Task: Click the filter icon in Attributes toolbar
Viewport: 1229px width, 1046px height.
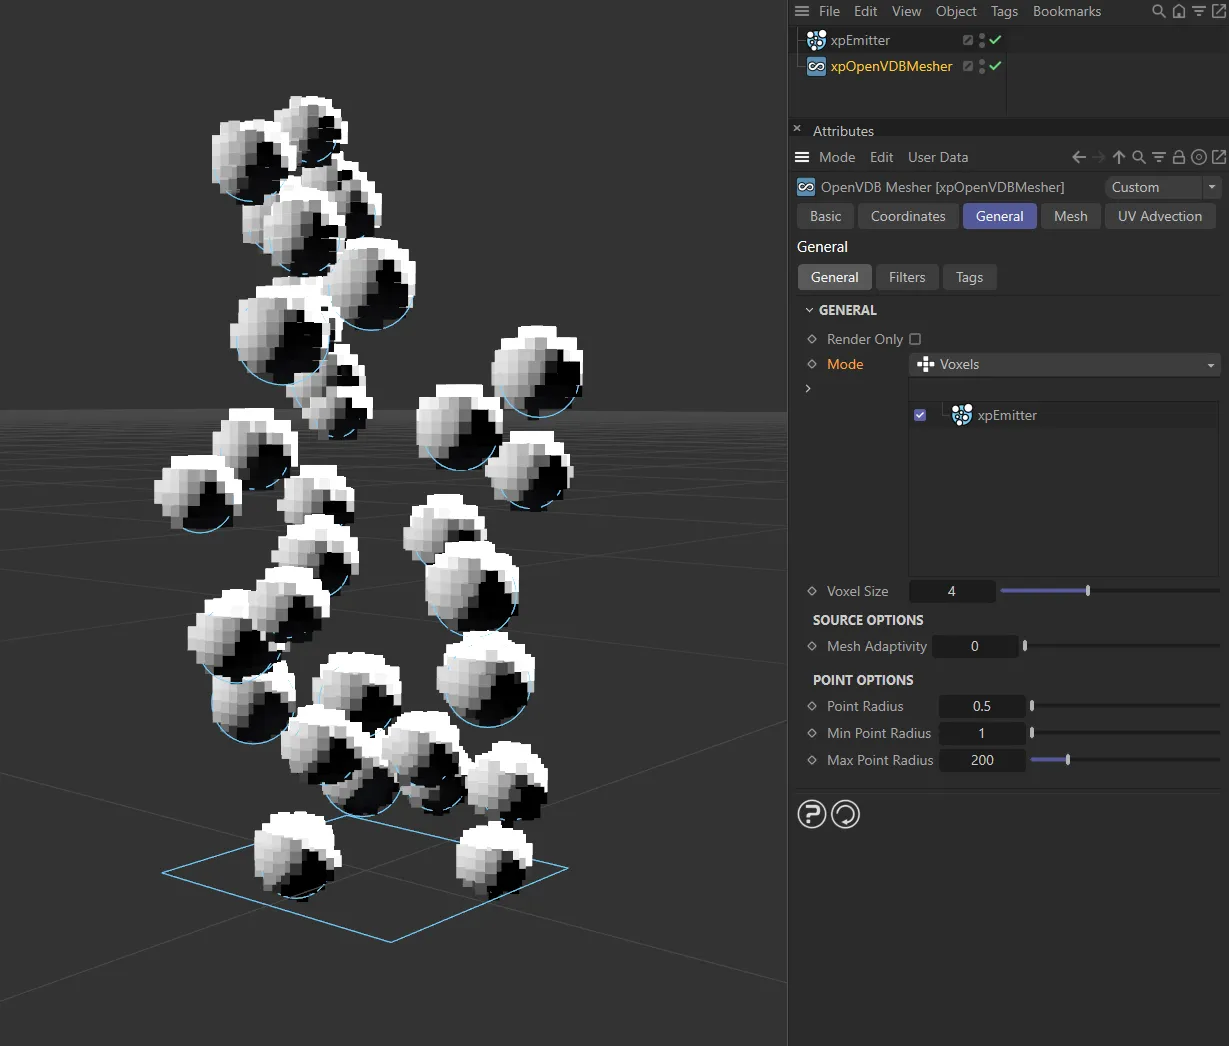Action: pyautogui.click(x=1159, y=157)
